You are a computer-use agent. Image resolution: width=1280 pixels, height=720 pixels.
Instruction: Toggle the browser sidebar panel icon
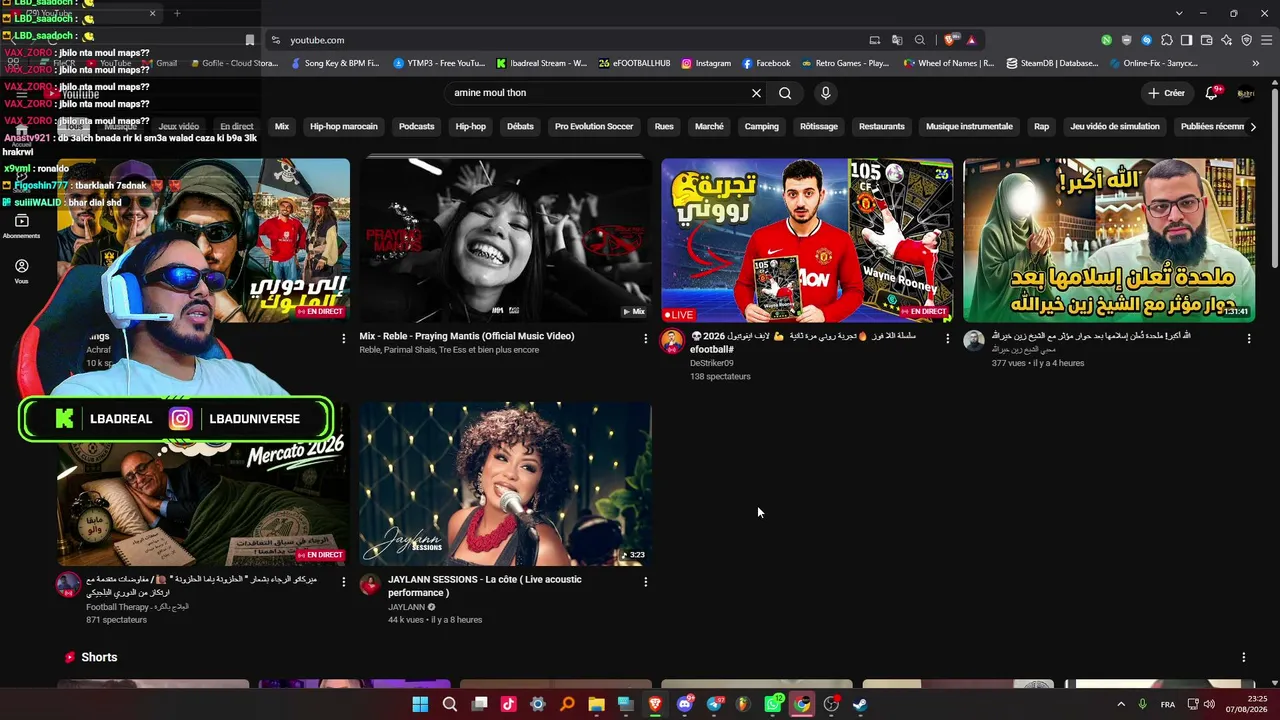1186,40
